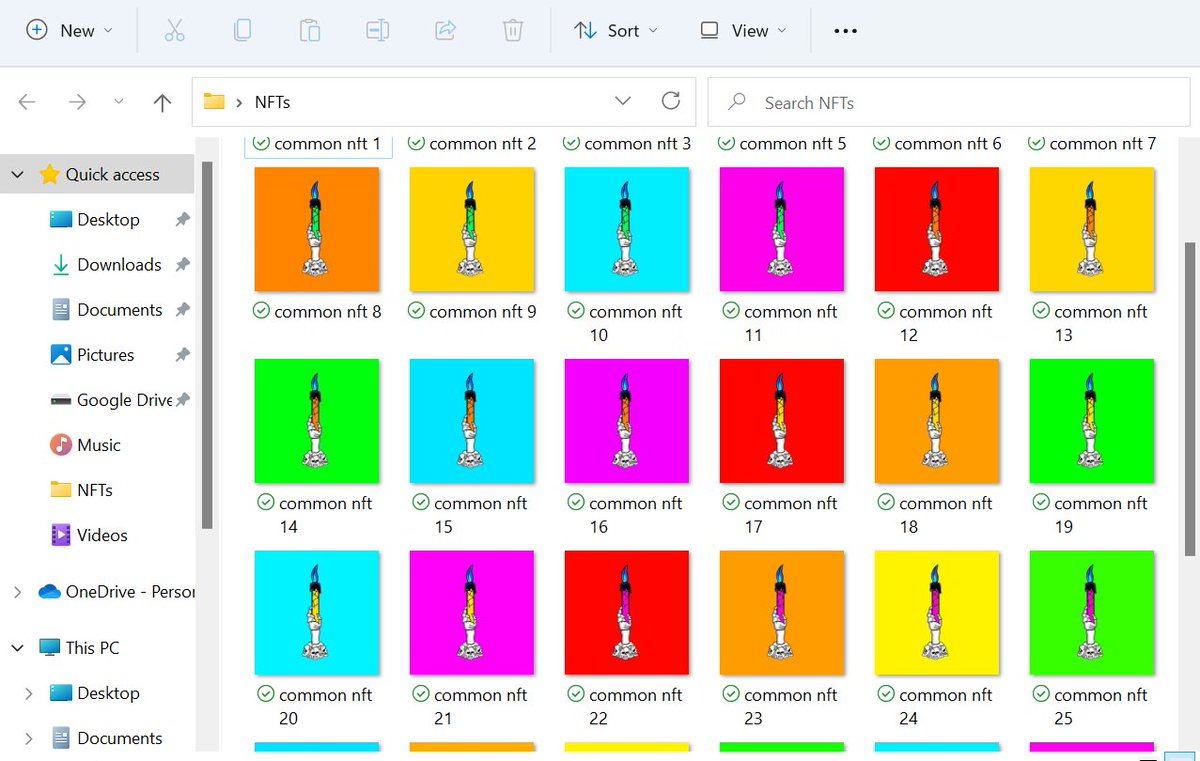The image size is (1200, 761).
Task: Click the Cut scissors icon
Action: [x=175, y=31]
